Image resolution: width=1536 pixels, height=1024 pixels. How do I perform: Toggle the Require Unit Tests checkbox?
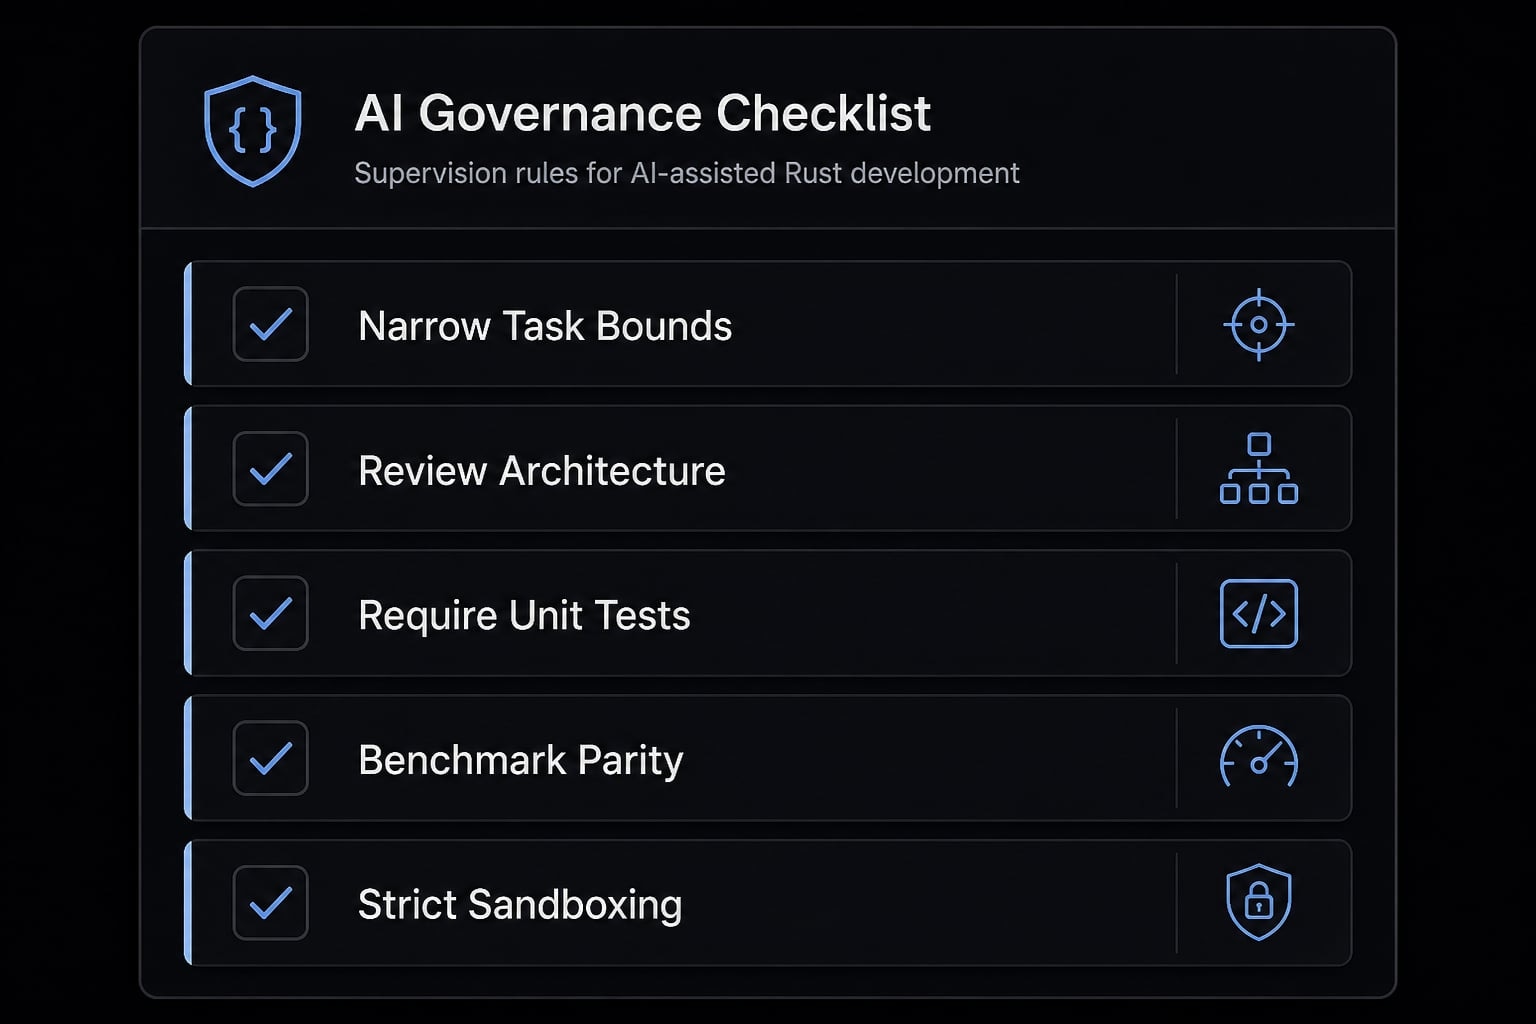[x=271, y=613]
